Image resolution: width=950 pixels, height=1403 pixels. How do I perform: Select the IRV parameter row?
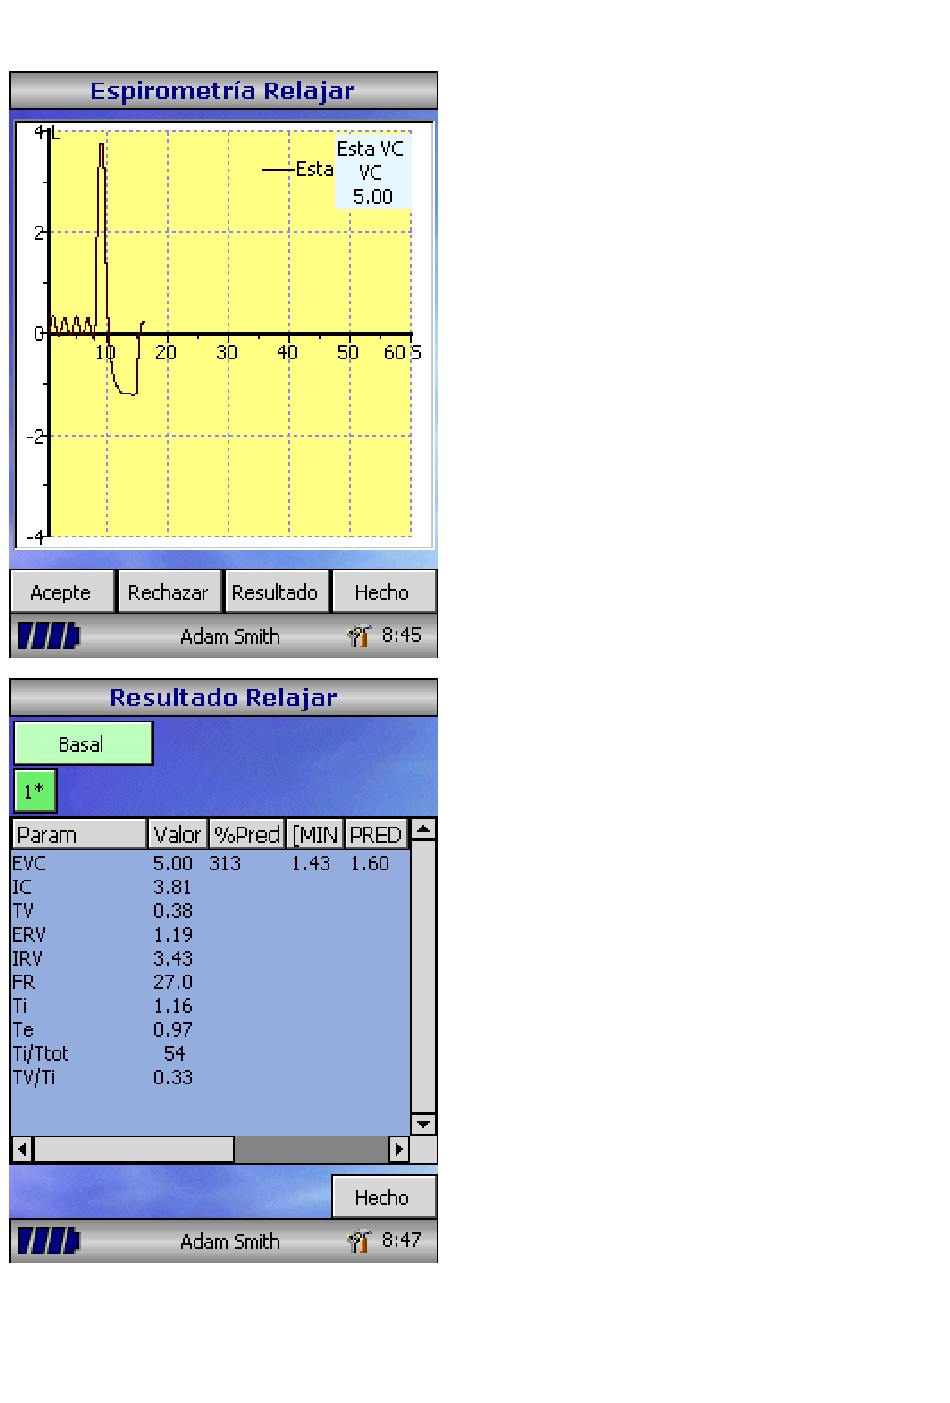210,958
